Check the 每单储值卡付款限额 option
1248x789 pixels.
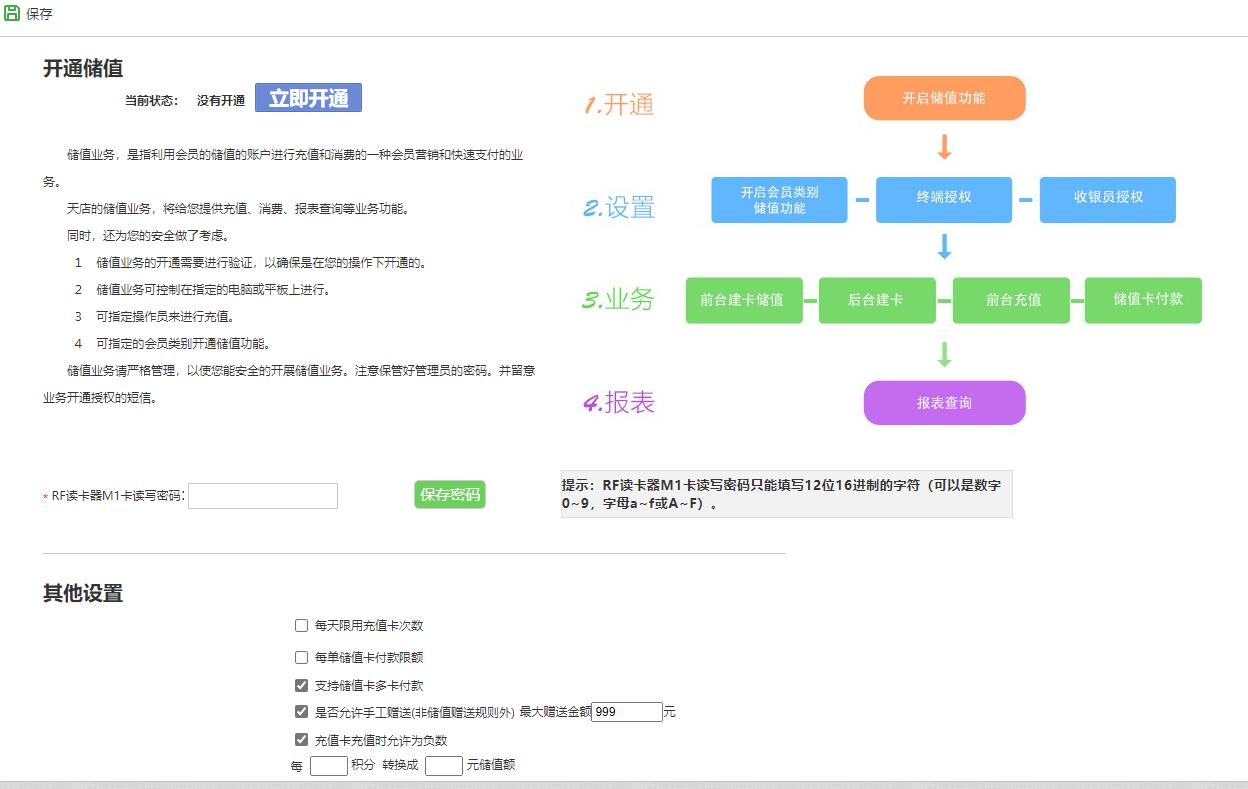click(x=301, y=657)
